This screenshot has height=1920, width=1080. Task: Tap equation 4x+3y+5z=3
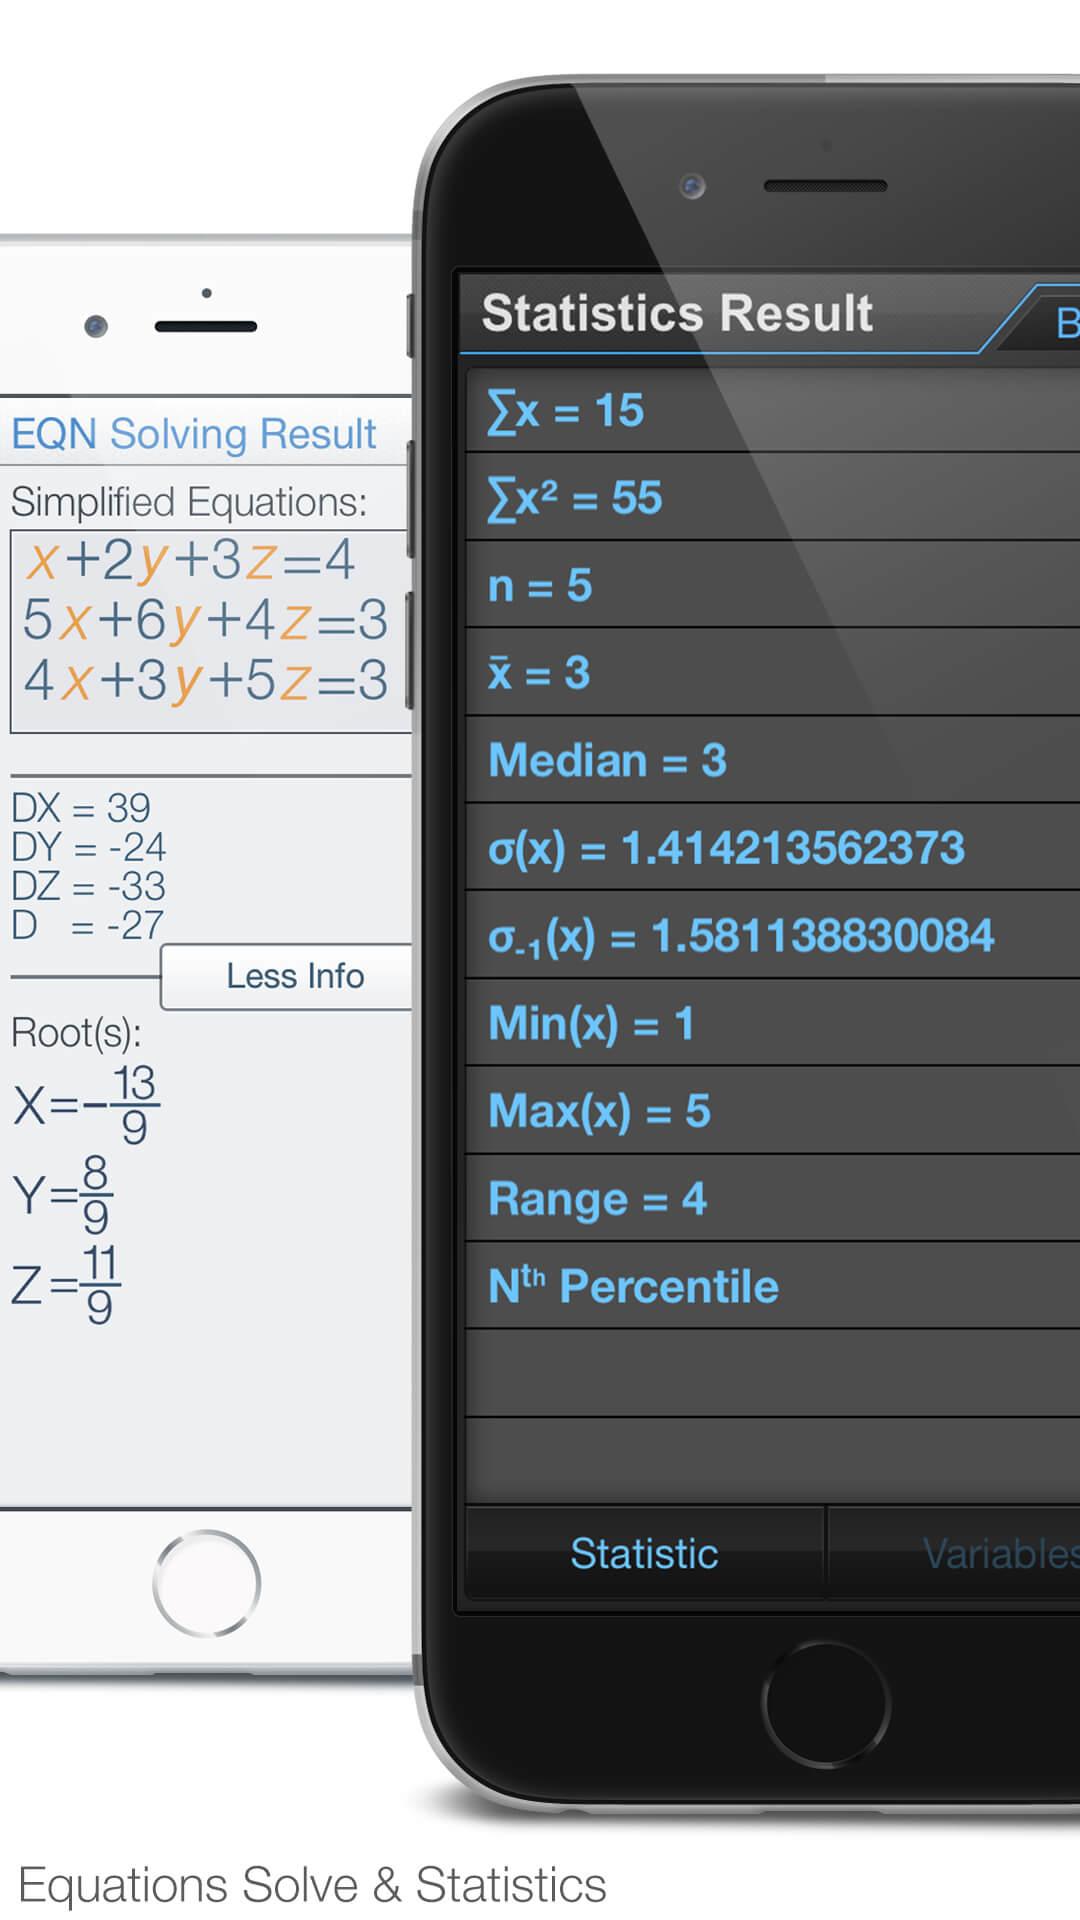coord(205,681)
